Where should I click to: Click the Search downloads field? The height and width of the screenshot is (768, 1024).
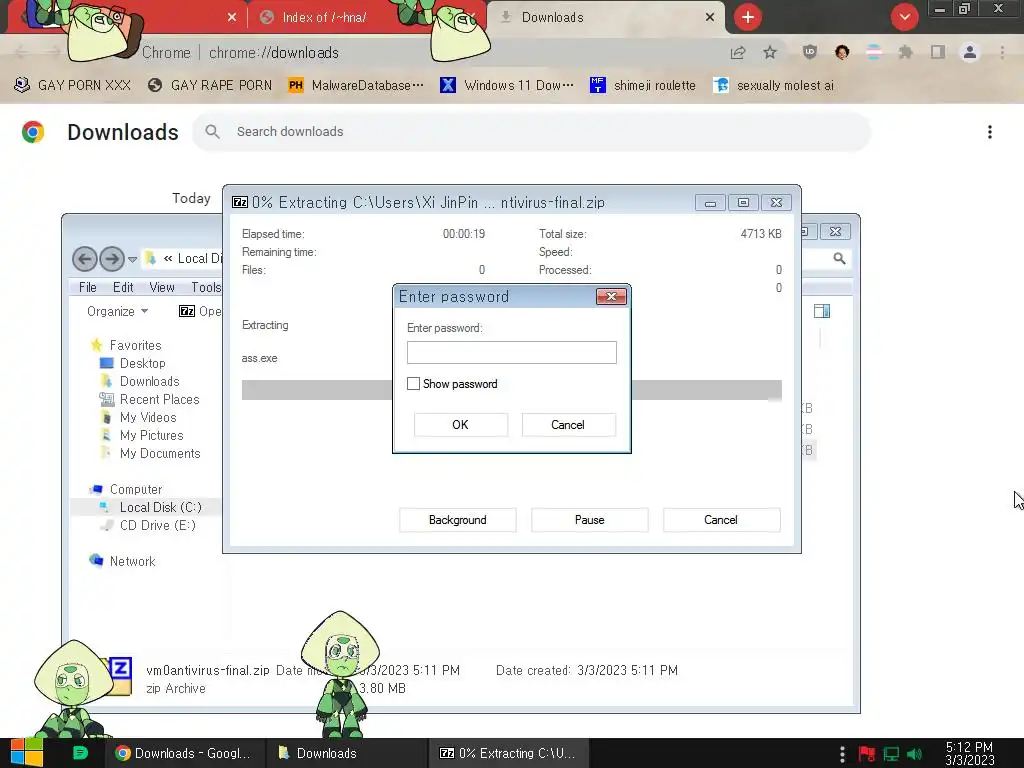[x=531, y=132]
